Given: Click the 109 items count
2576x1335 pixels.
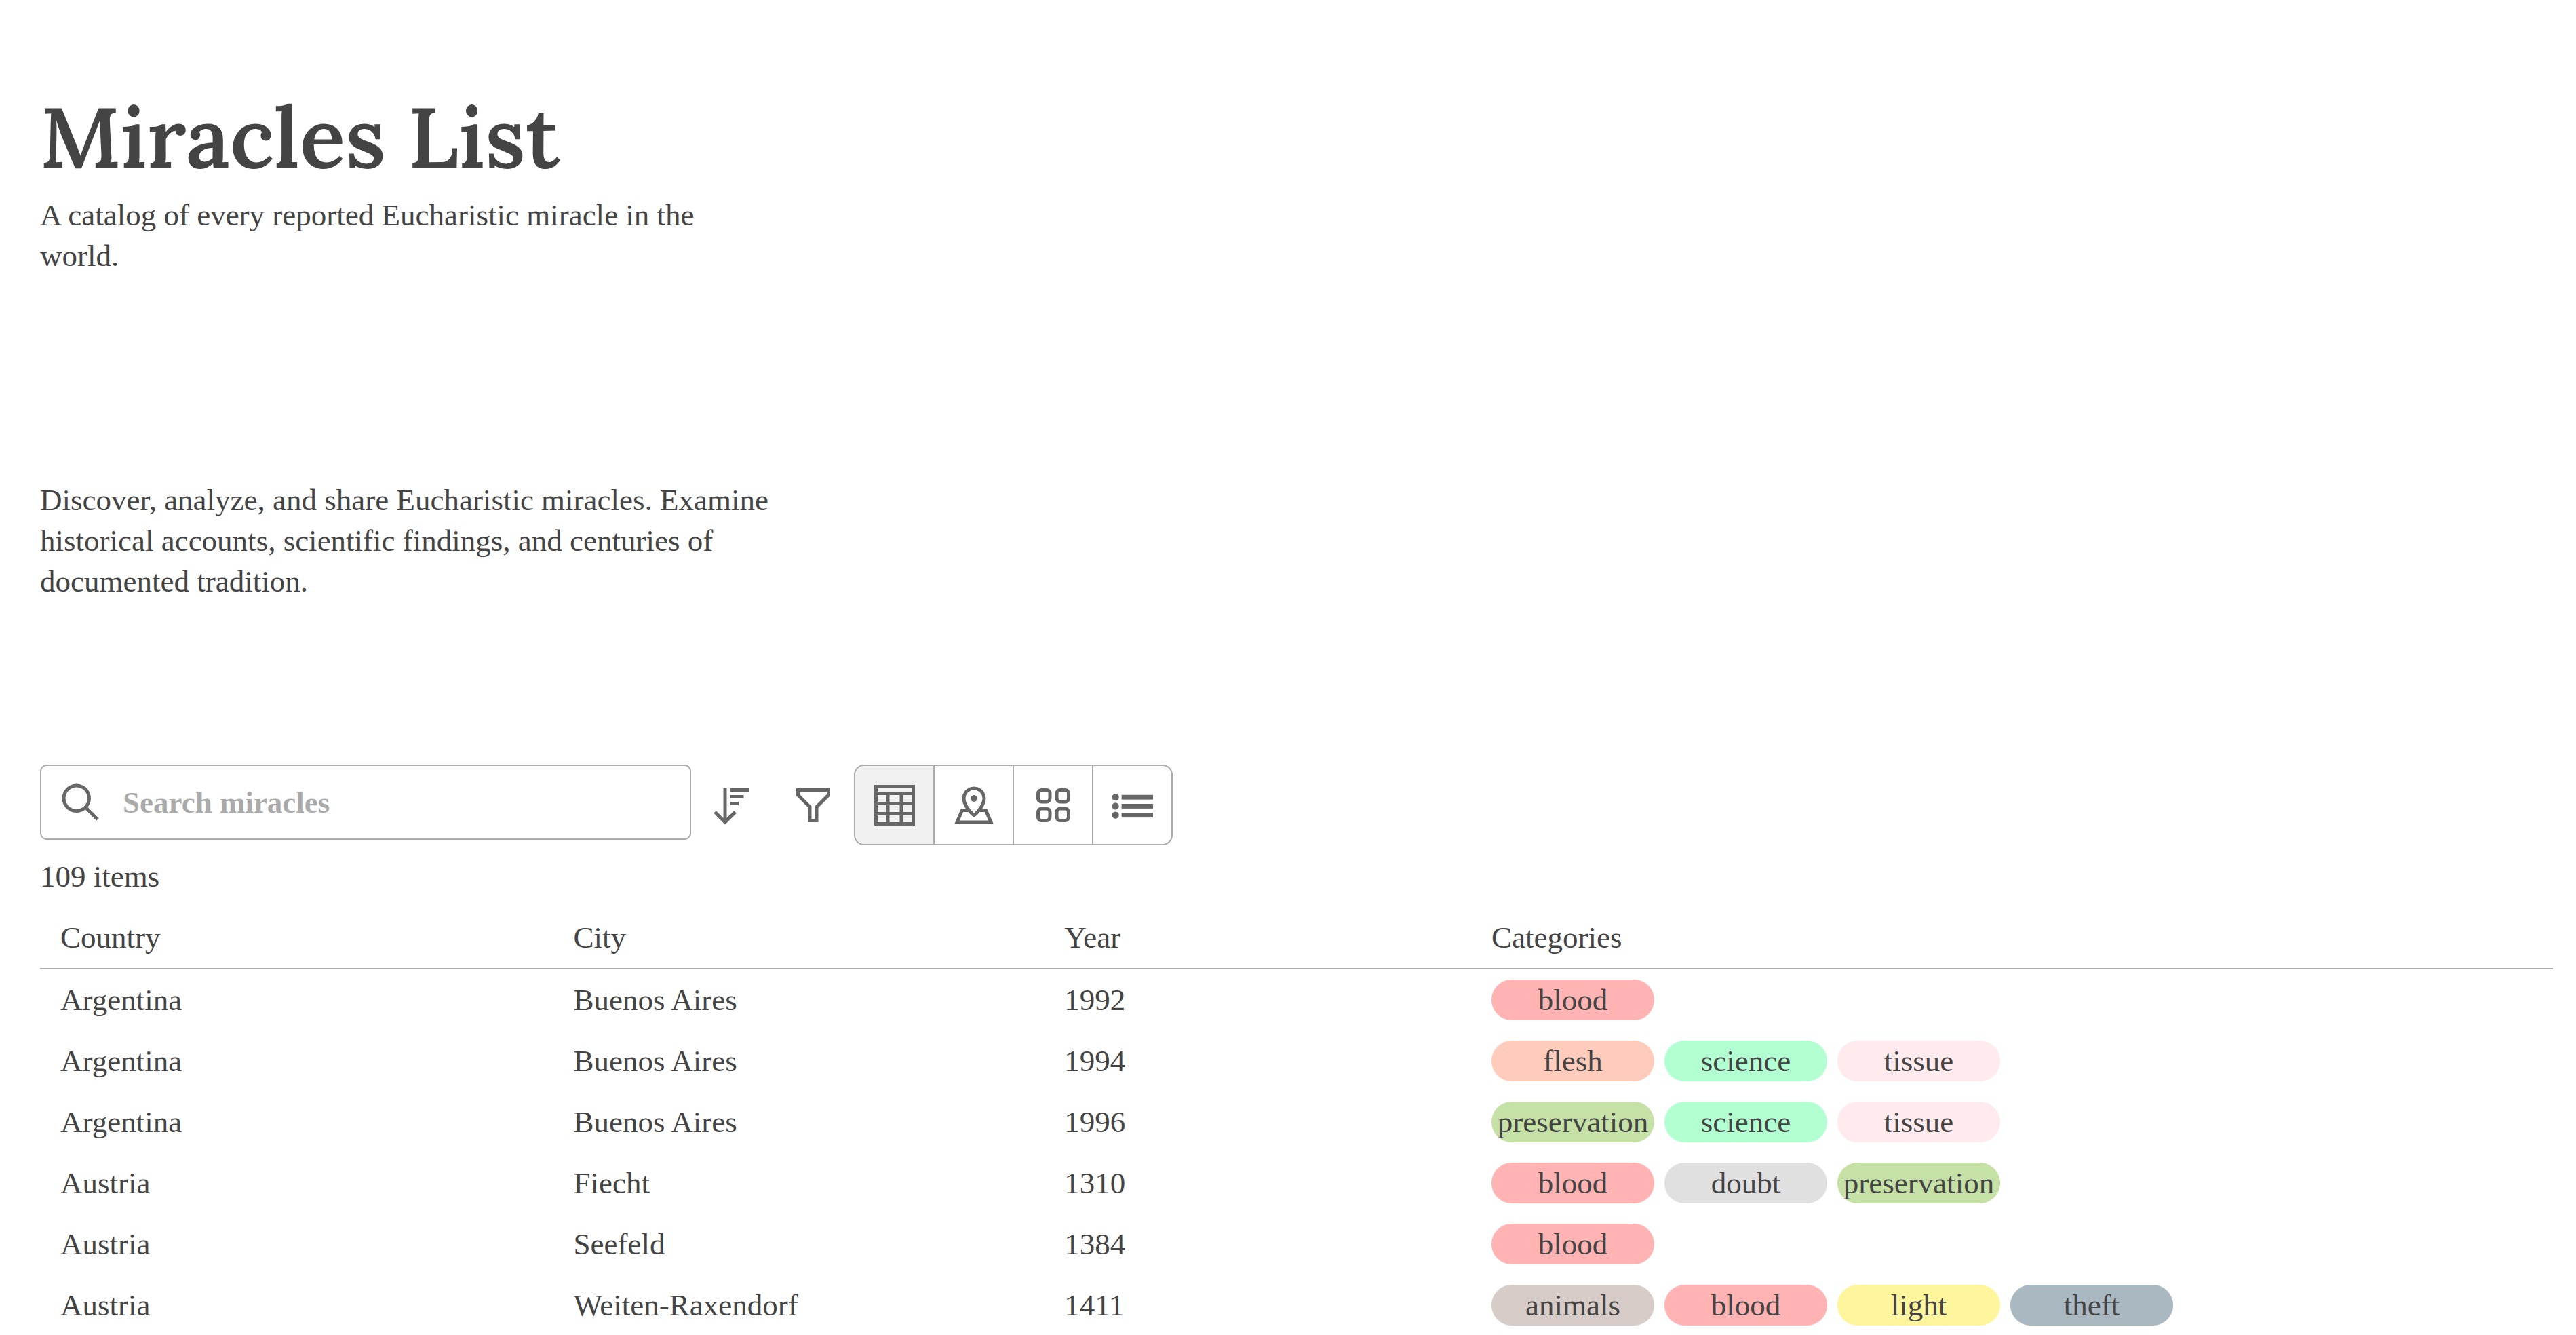Looking at the screenshot, I should [99, 877].
